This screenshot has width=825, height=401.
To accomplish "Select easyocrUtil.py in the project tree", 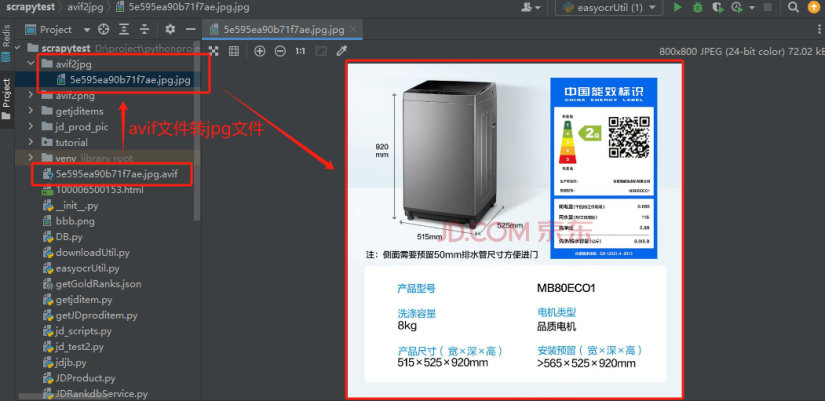I will pyautogui.click(x=88, y=268).
